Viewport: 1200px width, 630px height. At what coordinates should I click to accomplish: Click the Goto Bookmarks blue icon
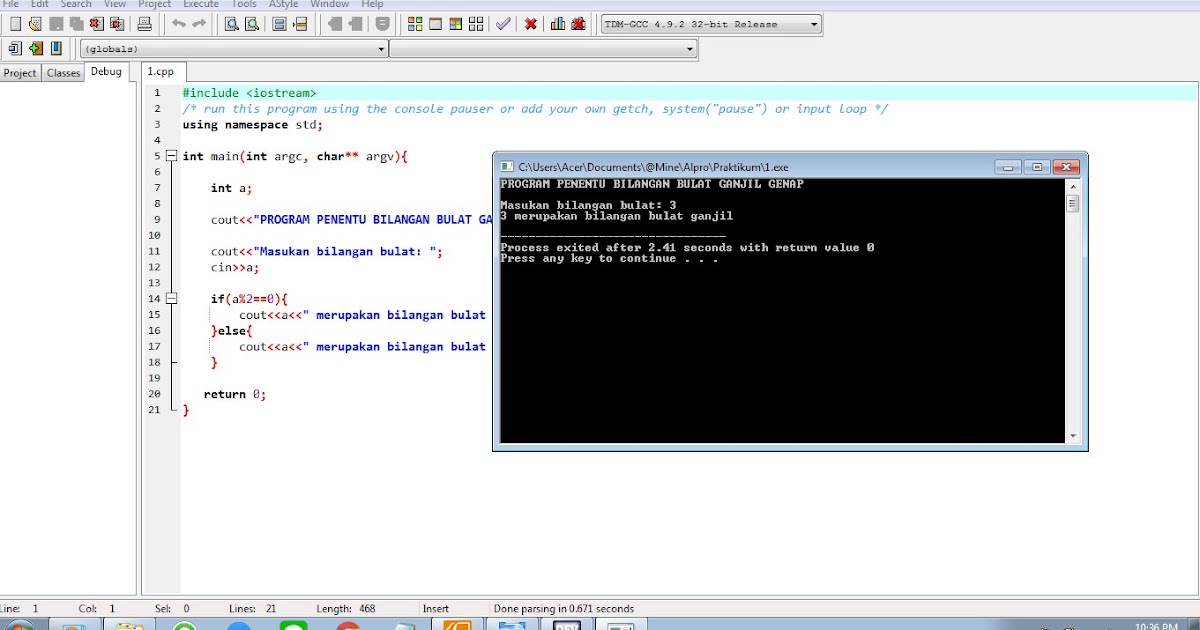click(56, 48)
